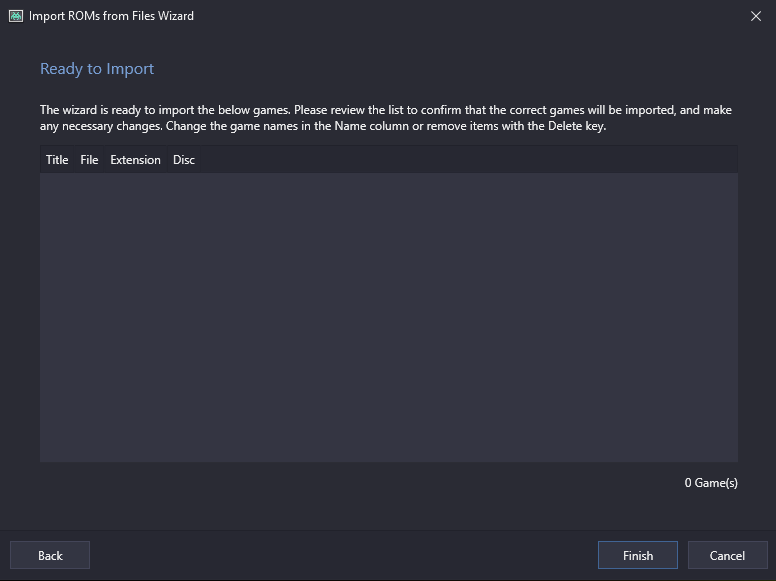Screen dimensions: 776x581
Task: Close the Import ROMs wizard window
Action: point(756,16)
